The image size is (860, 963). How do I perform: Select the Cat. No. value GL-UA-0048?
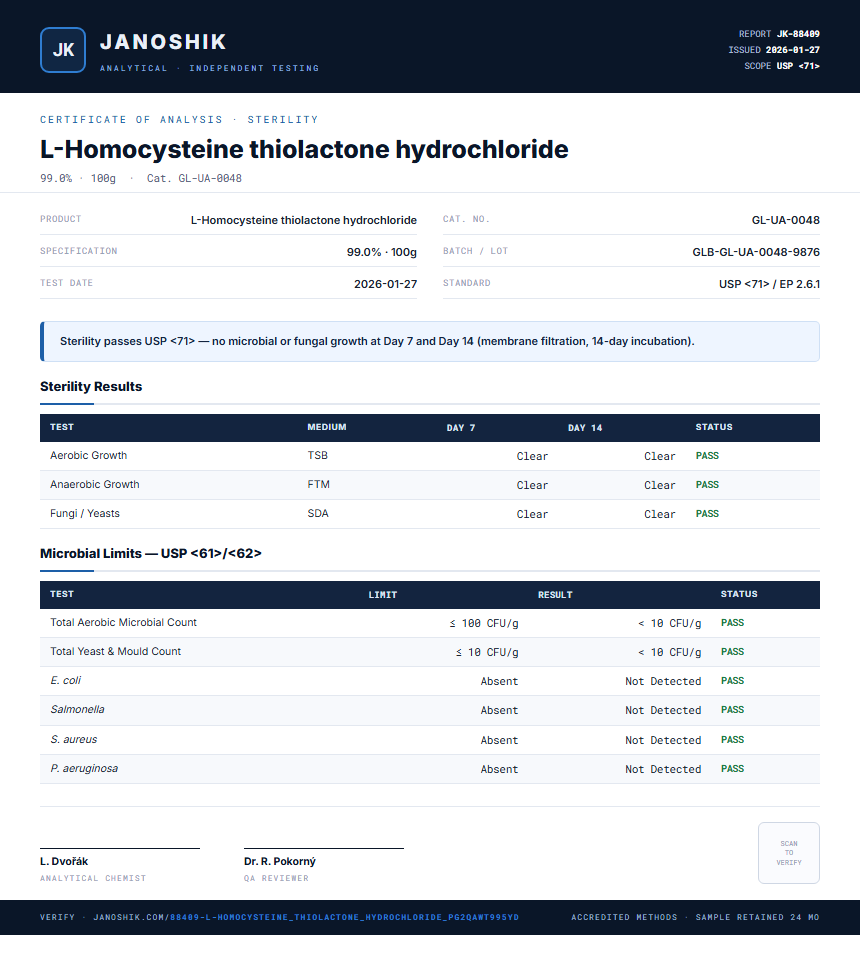pyautogui.click(x=786, y=220)
